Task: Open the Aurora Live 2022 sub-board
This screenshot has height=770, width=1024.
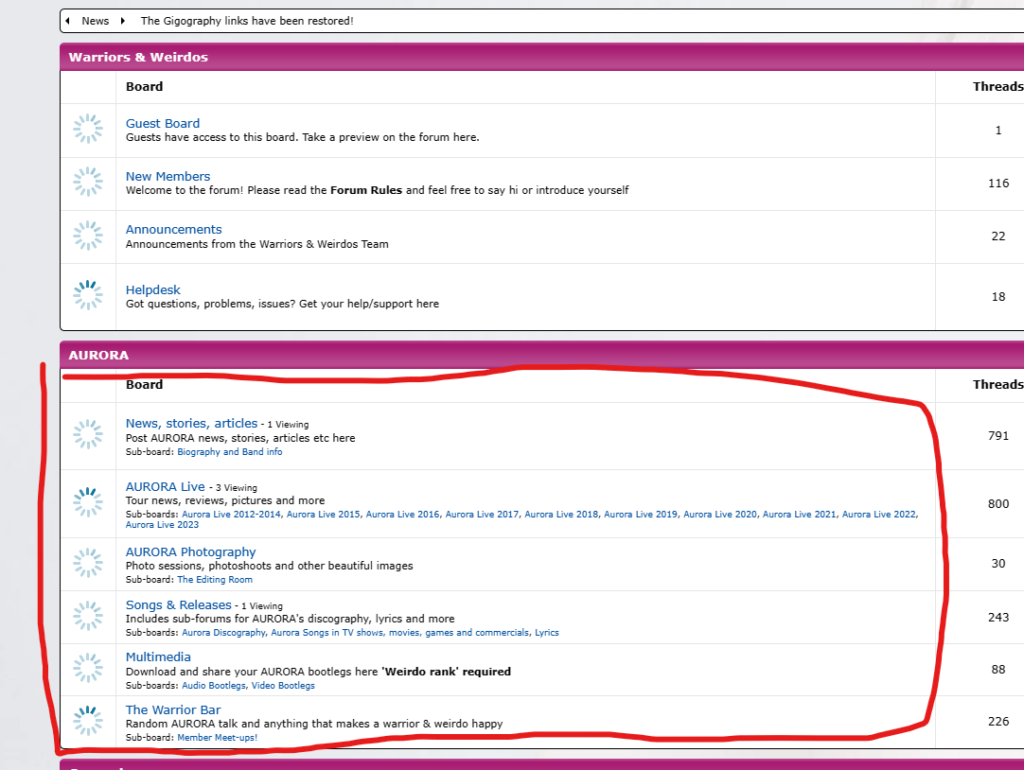Action: [879, 515]
